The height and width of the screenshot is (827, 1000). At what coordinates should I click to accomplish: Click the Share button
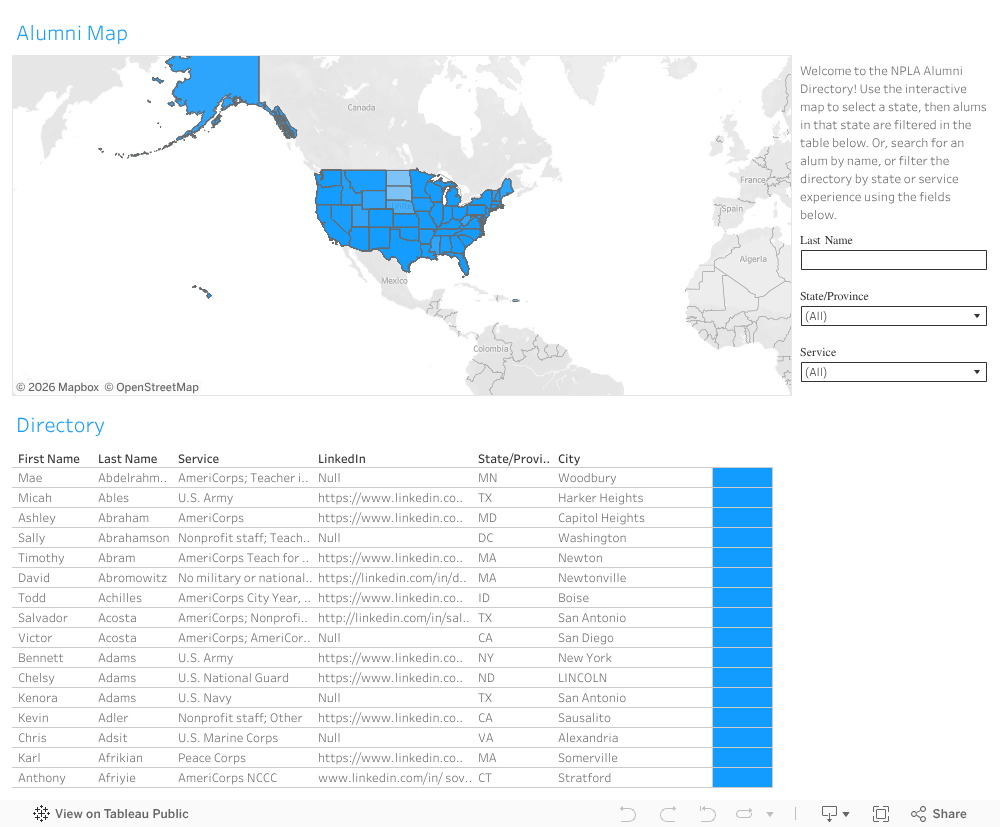(938, 814)
